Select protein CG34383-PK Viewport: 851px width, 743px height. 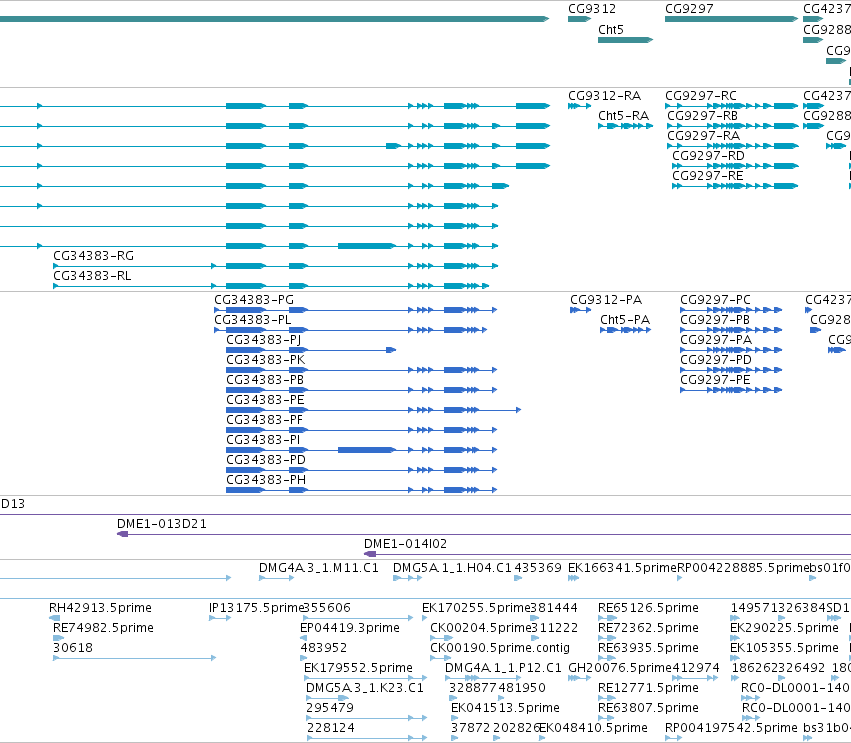coord(265,360)
